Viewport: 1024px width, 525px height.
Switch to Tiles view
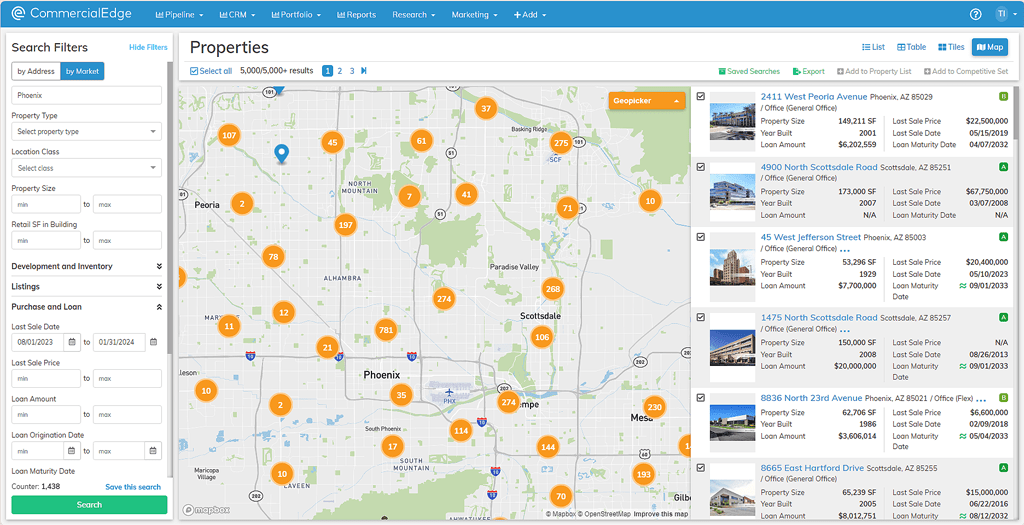click(x=951, y=47)
